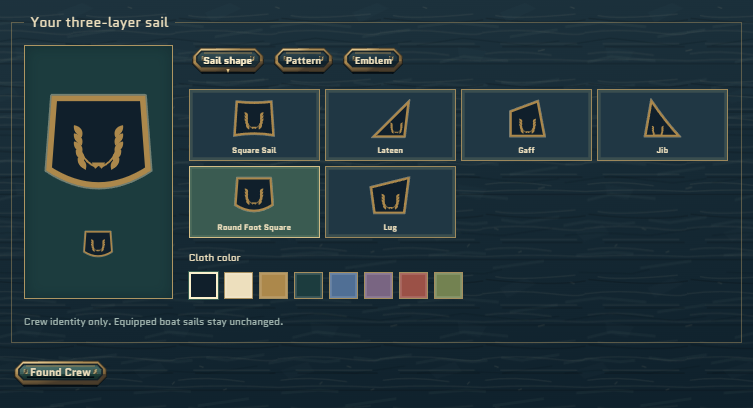
Task: Choose the Round Foot Square shape
Action: [254, 202]
